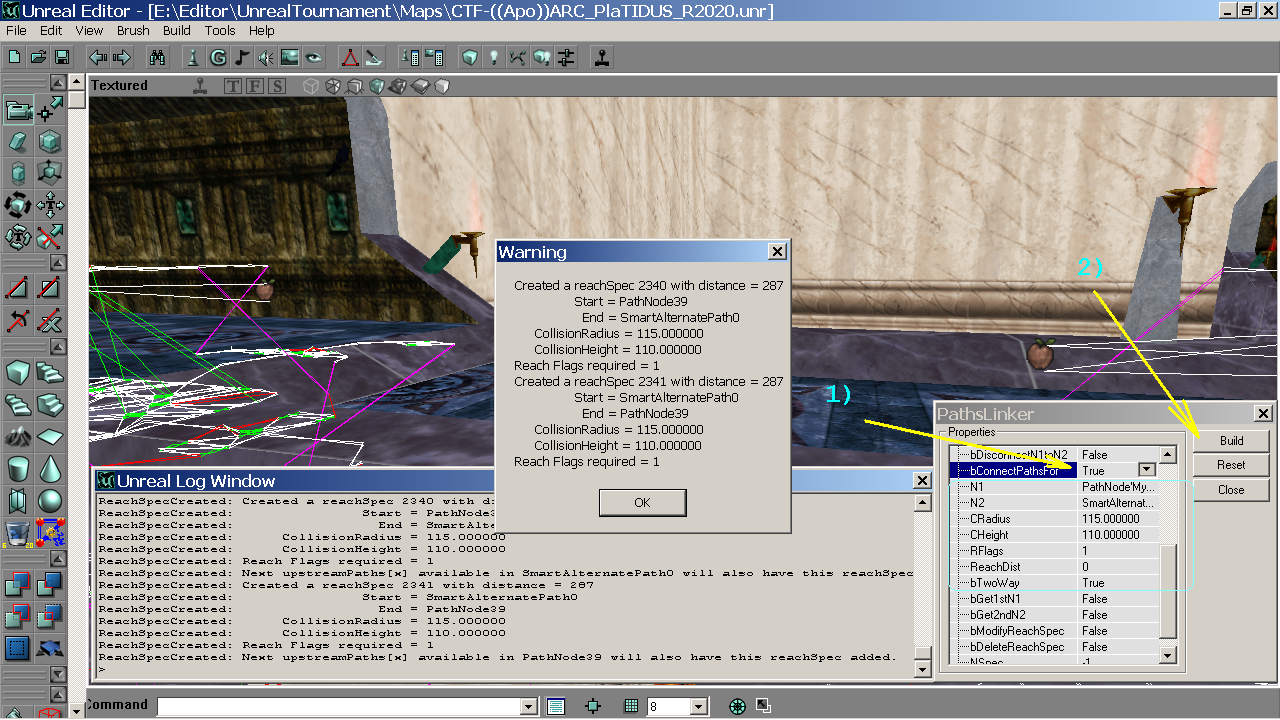1280x720 pixels.
Task: Select the Camera movement tool
Action: (19, 110)
